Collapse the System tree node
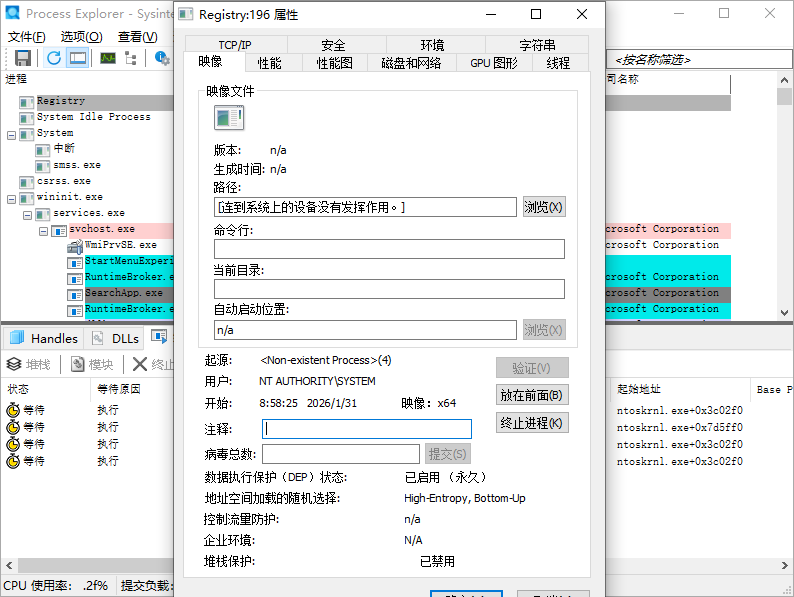The height and width of the screenshot is (597, 794). (12, 135)
